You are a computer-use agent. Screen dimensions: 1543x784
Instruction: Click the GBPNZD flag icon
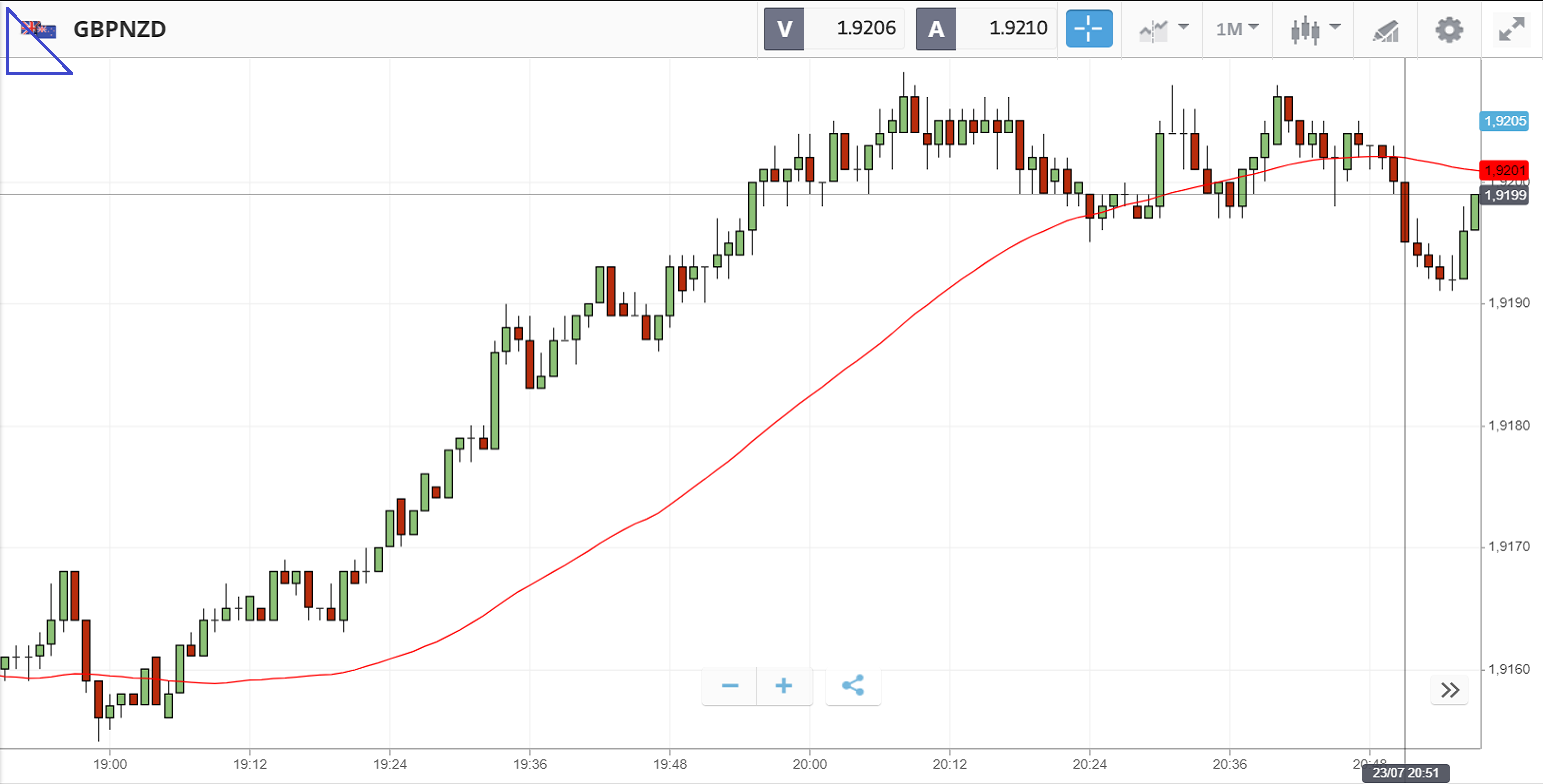(39, 29)
